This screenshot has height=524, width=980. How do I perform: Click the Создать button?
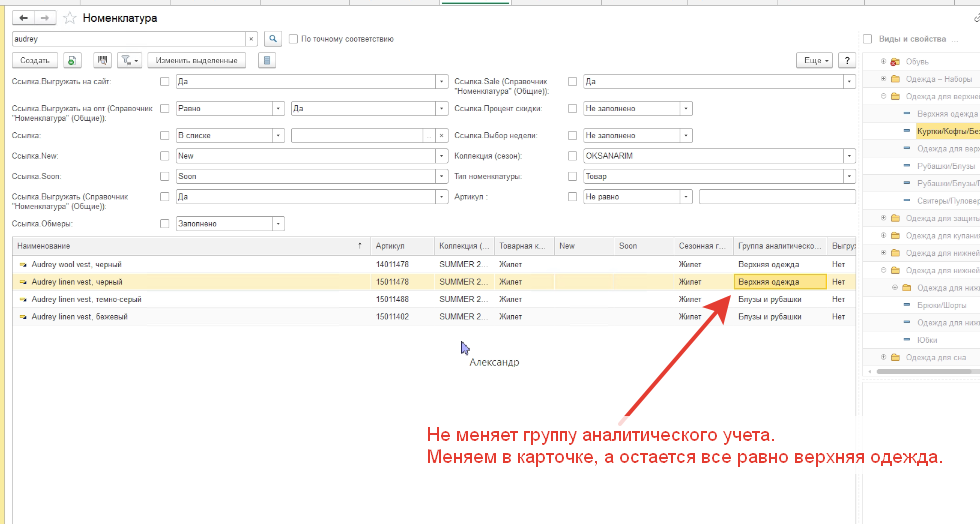34,61
